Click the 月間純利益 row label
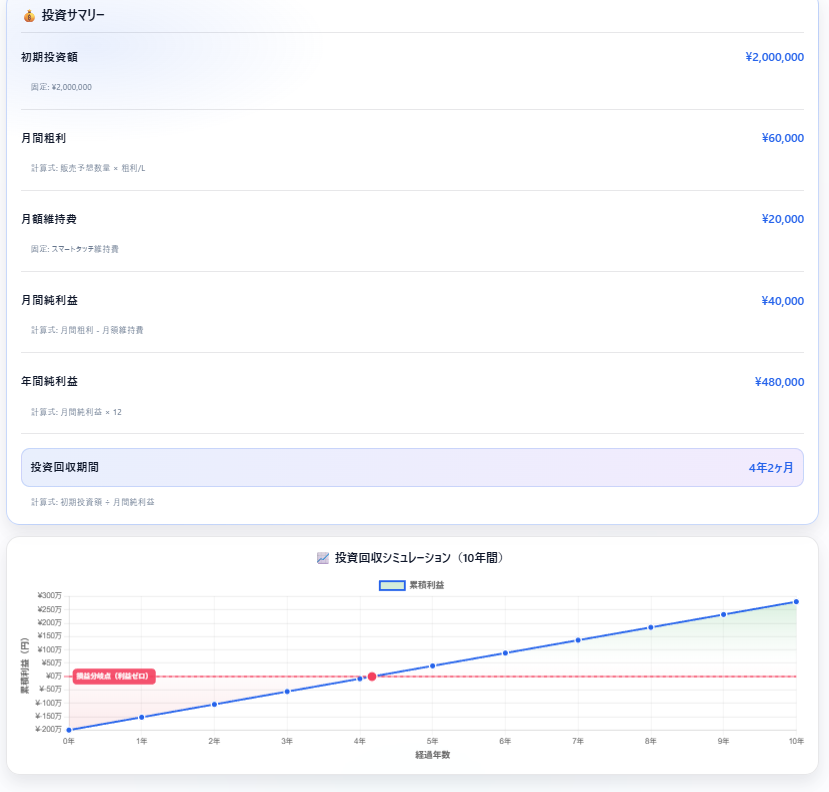The height and width of the screenshot is (792, 829). pyautogui.click(x=49, y=300)
